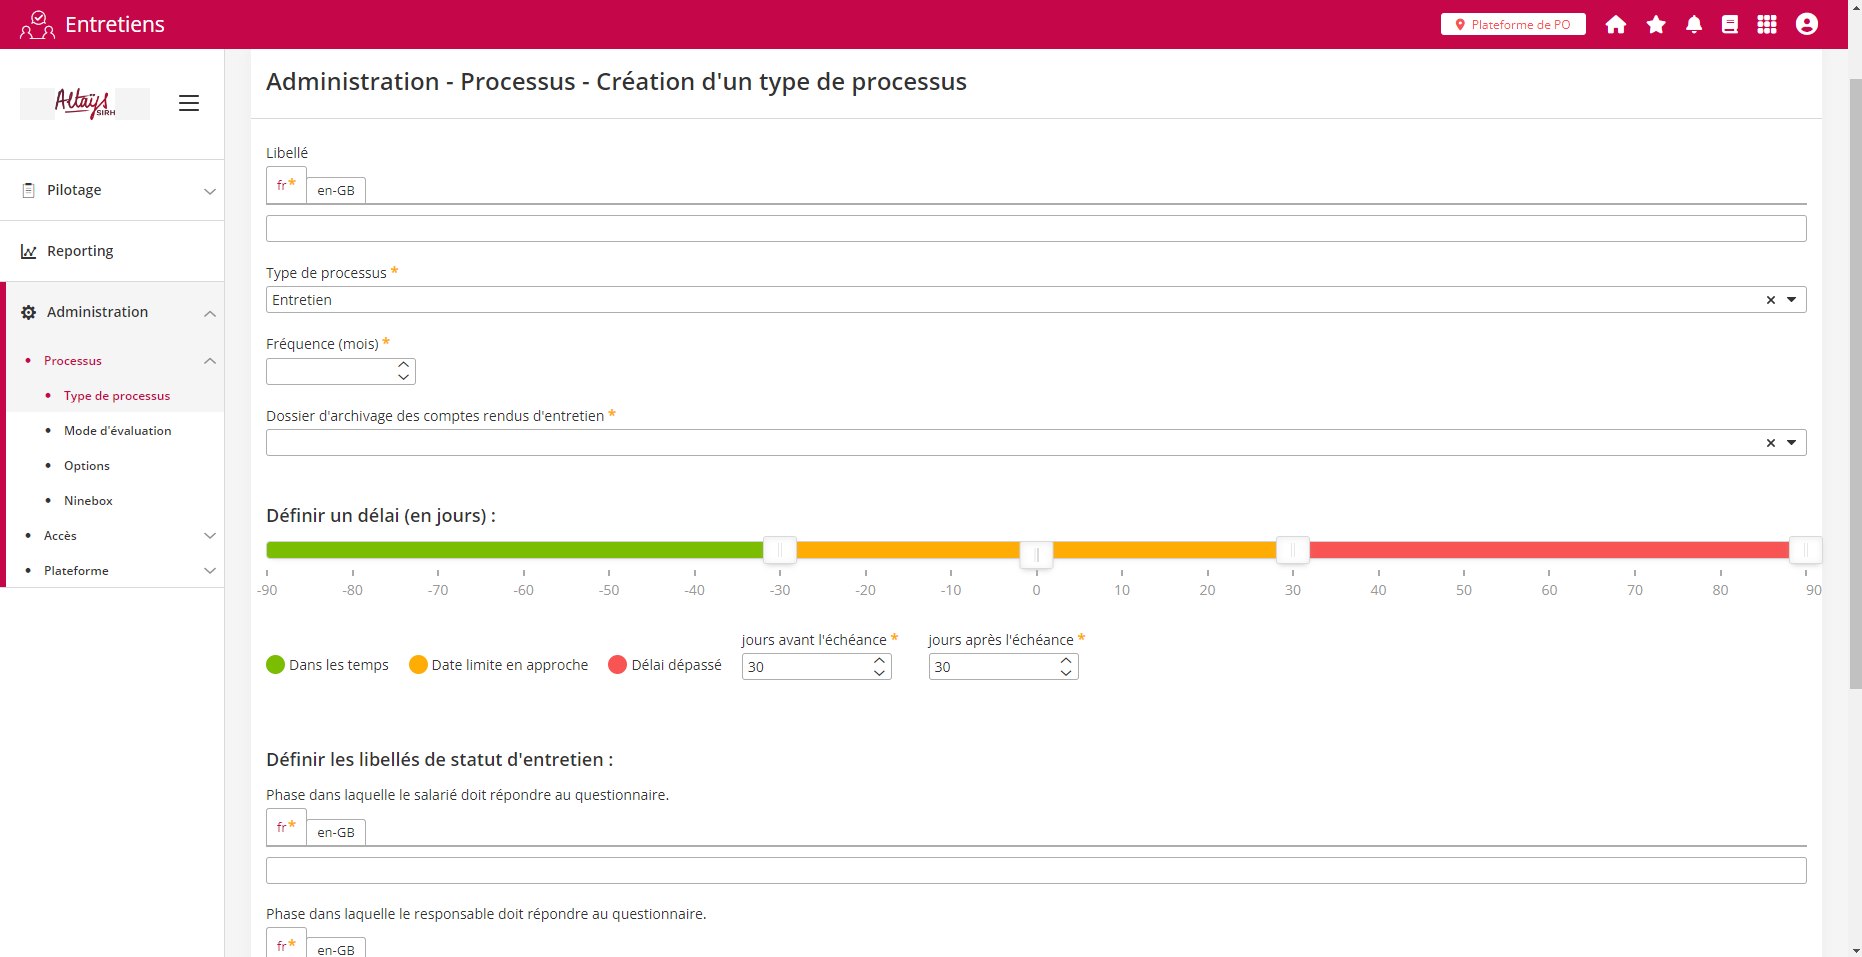Open Dossier d'archivage dropdown arrow

coord(1791,443)
